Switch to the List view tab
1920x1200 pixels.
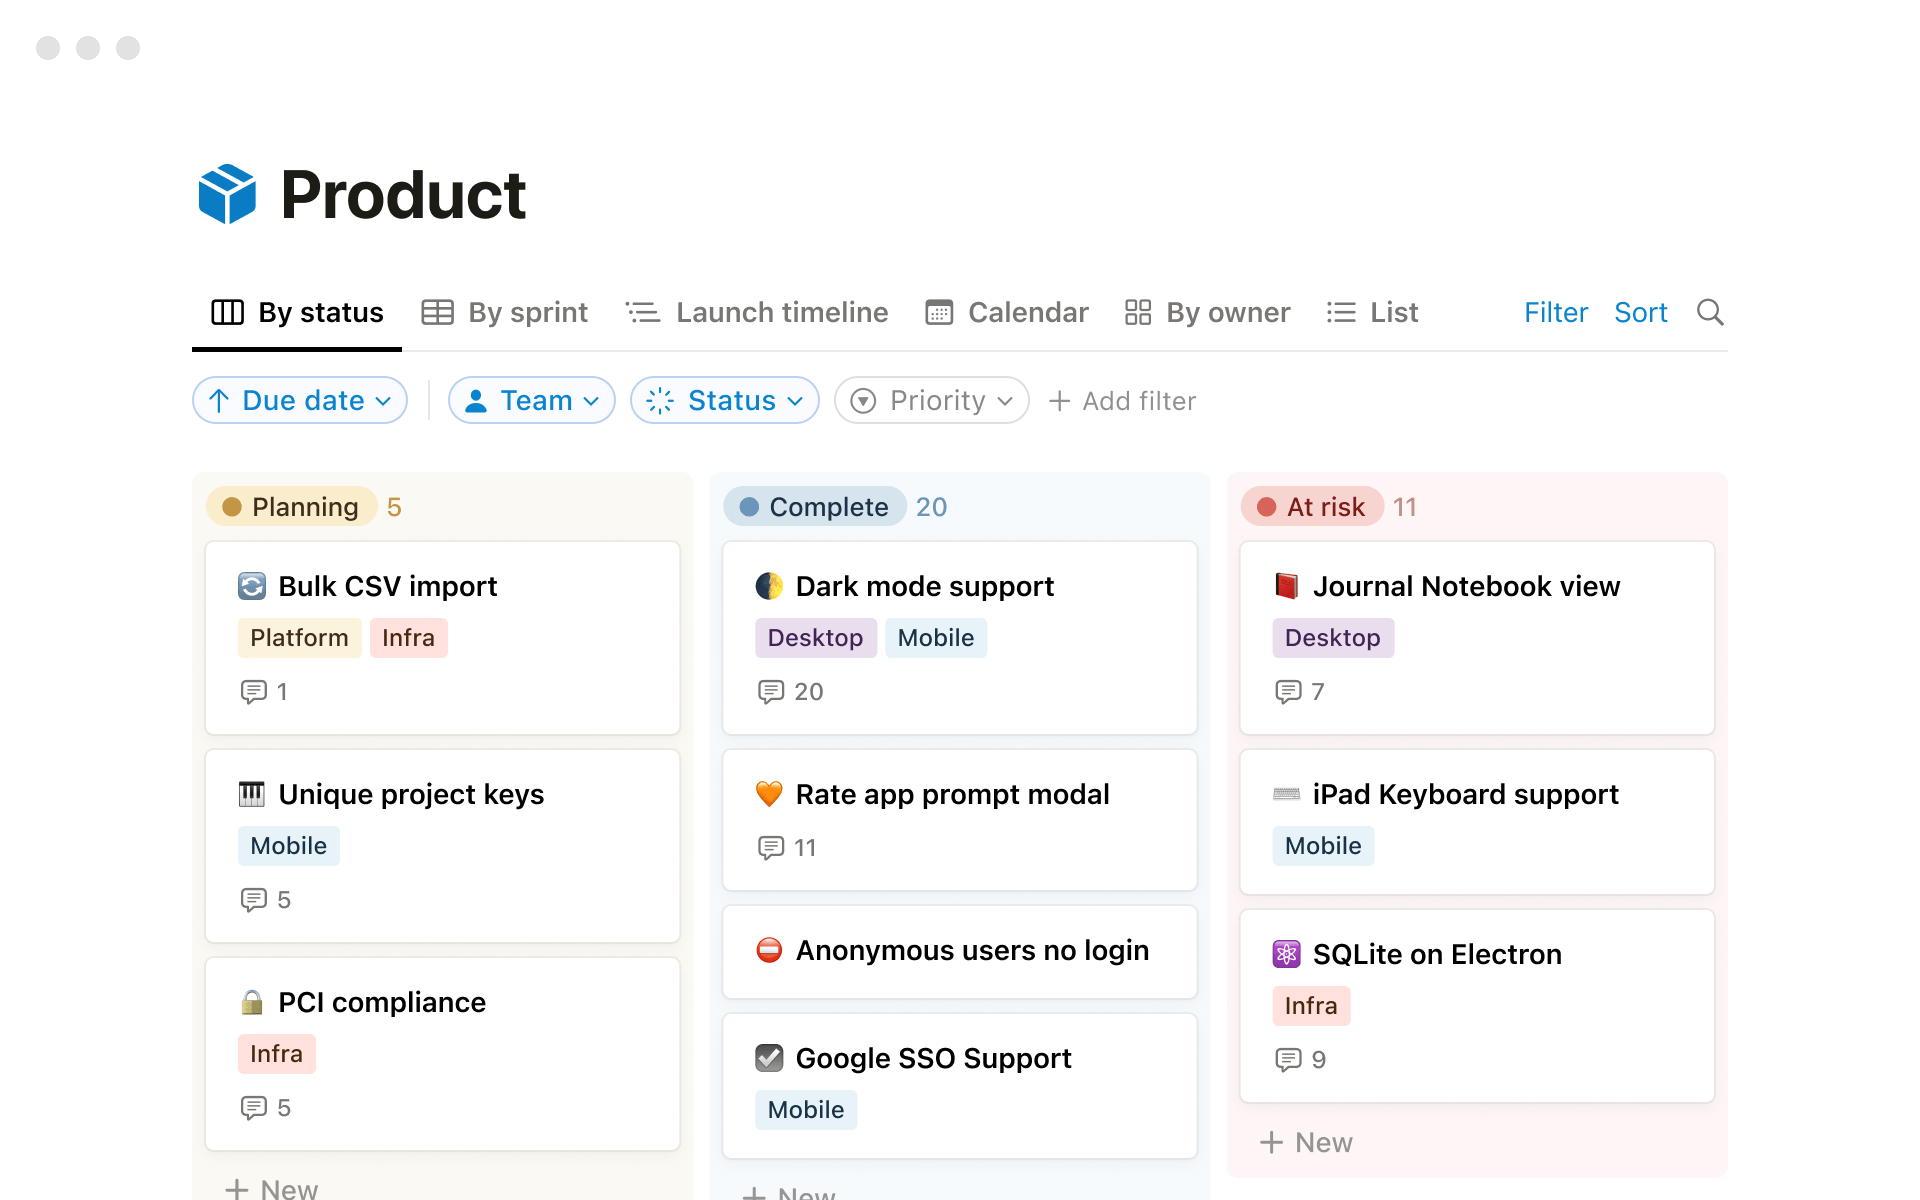(x=1372, y=313)
